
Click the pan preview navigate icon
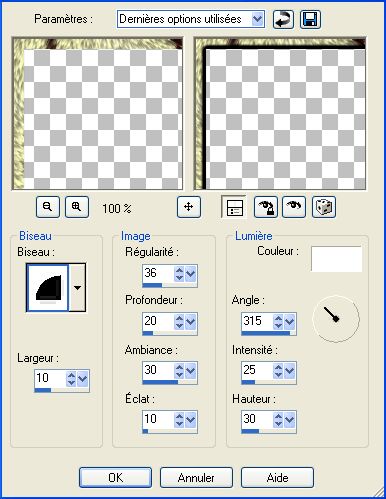click(189, 207)
